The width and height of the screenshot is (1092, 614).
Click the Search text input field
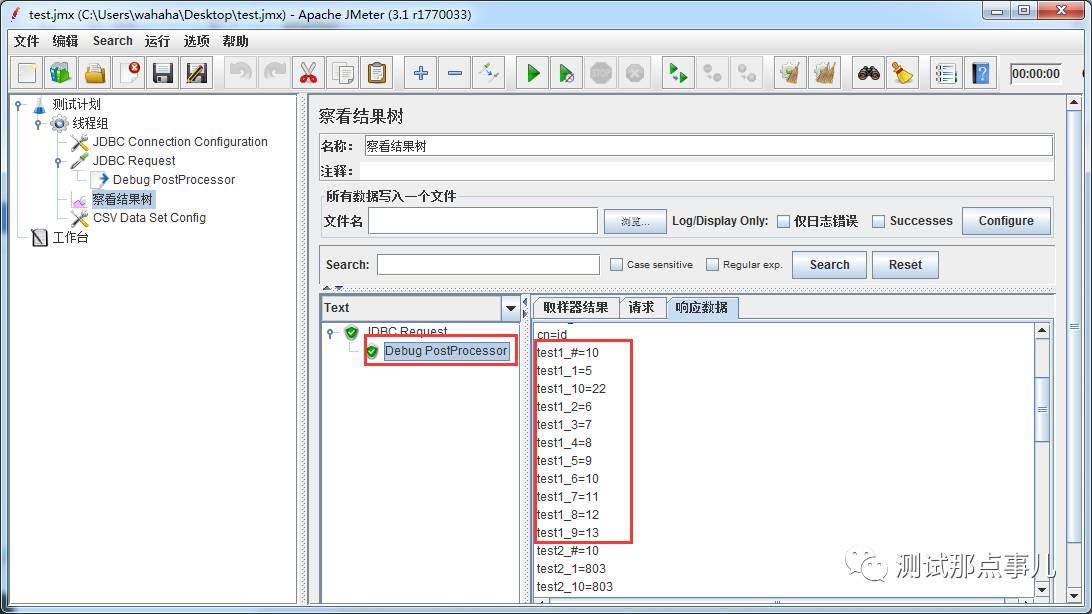(488, 265)
